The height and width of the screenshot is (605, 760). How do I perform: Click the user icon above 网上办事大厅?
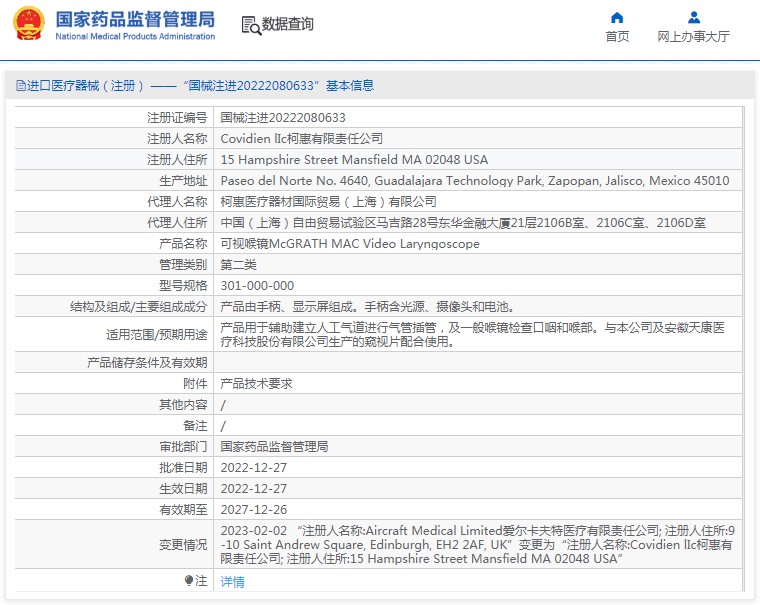(x=694, y=18)
